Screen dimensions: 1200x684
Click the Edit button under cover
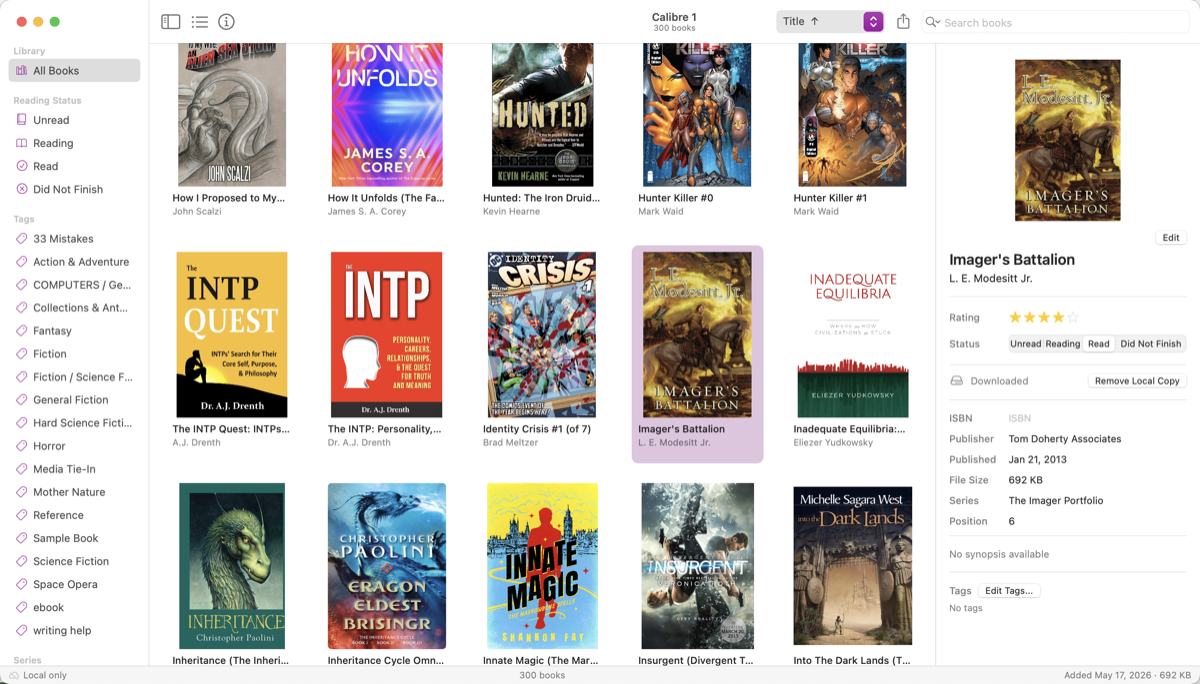pyautogui.click(x=1170, y=238)
